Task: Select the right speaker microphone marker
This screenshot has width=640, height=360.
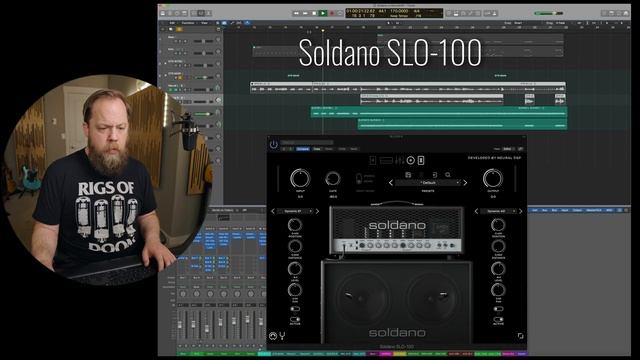Action: tap(443, 293)
